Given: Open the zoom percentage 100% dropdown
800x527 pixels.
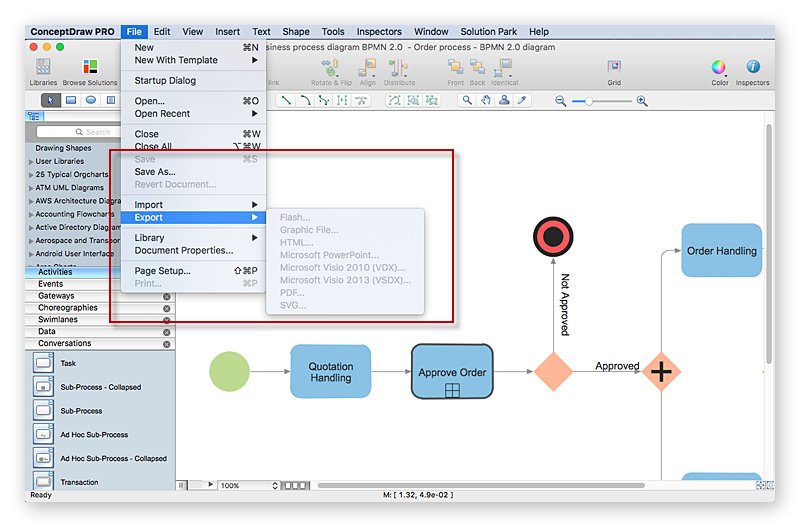Looking at the screenshot, I should click(x=249, y=485).
